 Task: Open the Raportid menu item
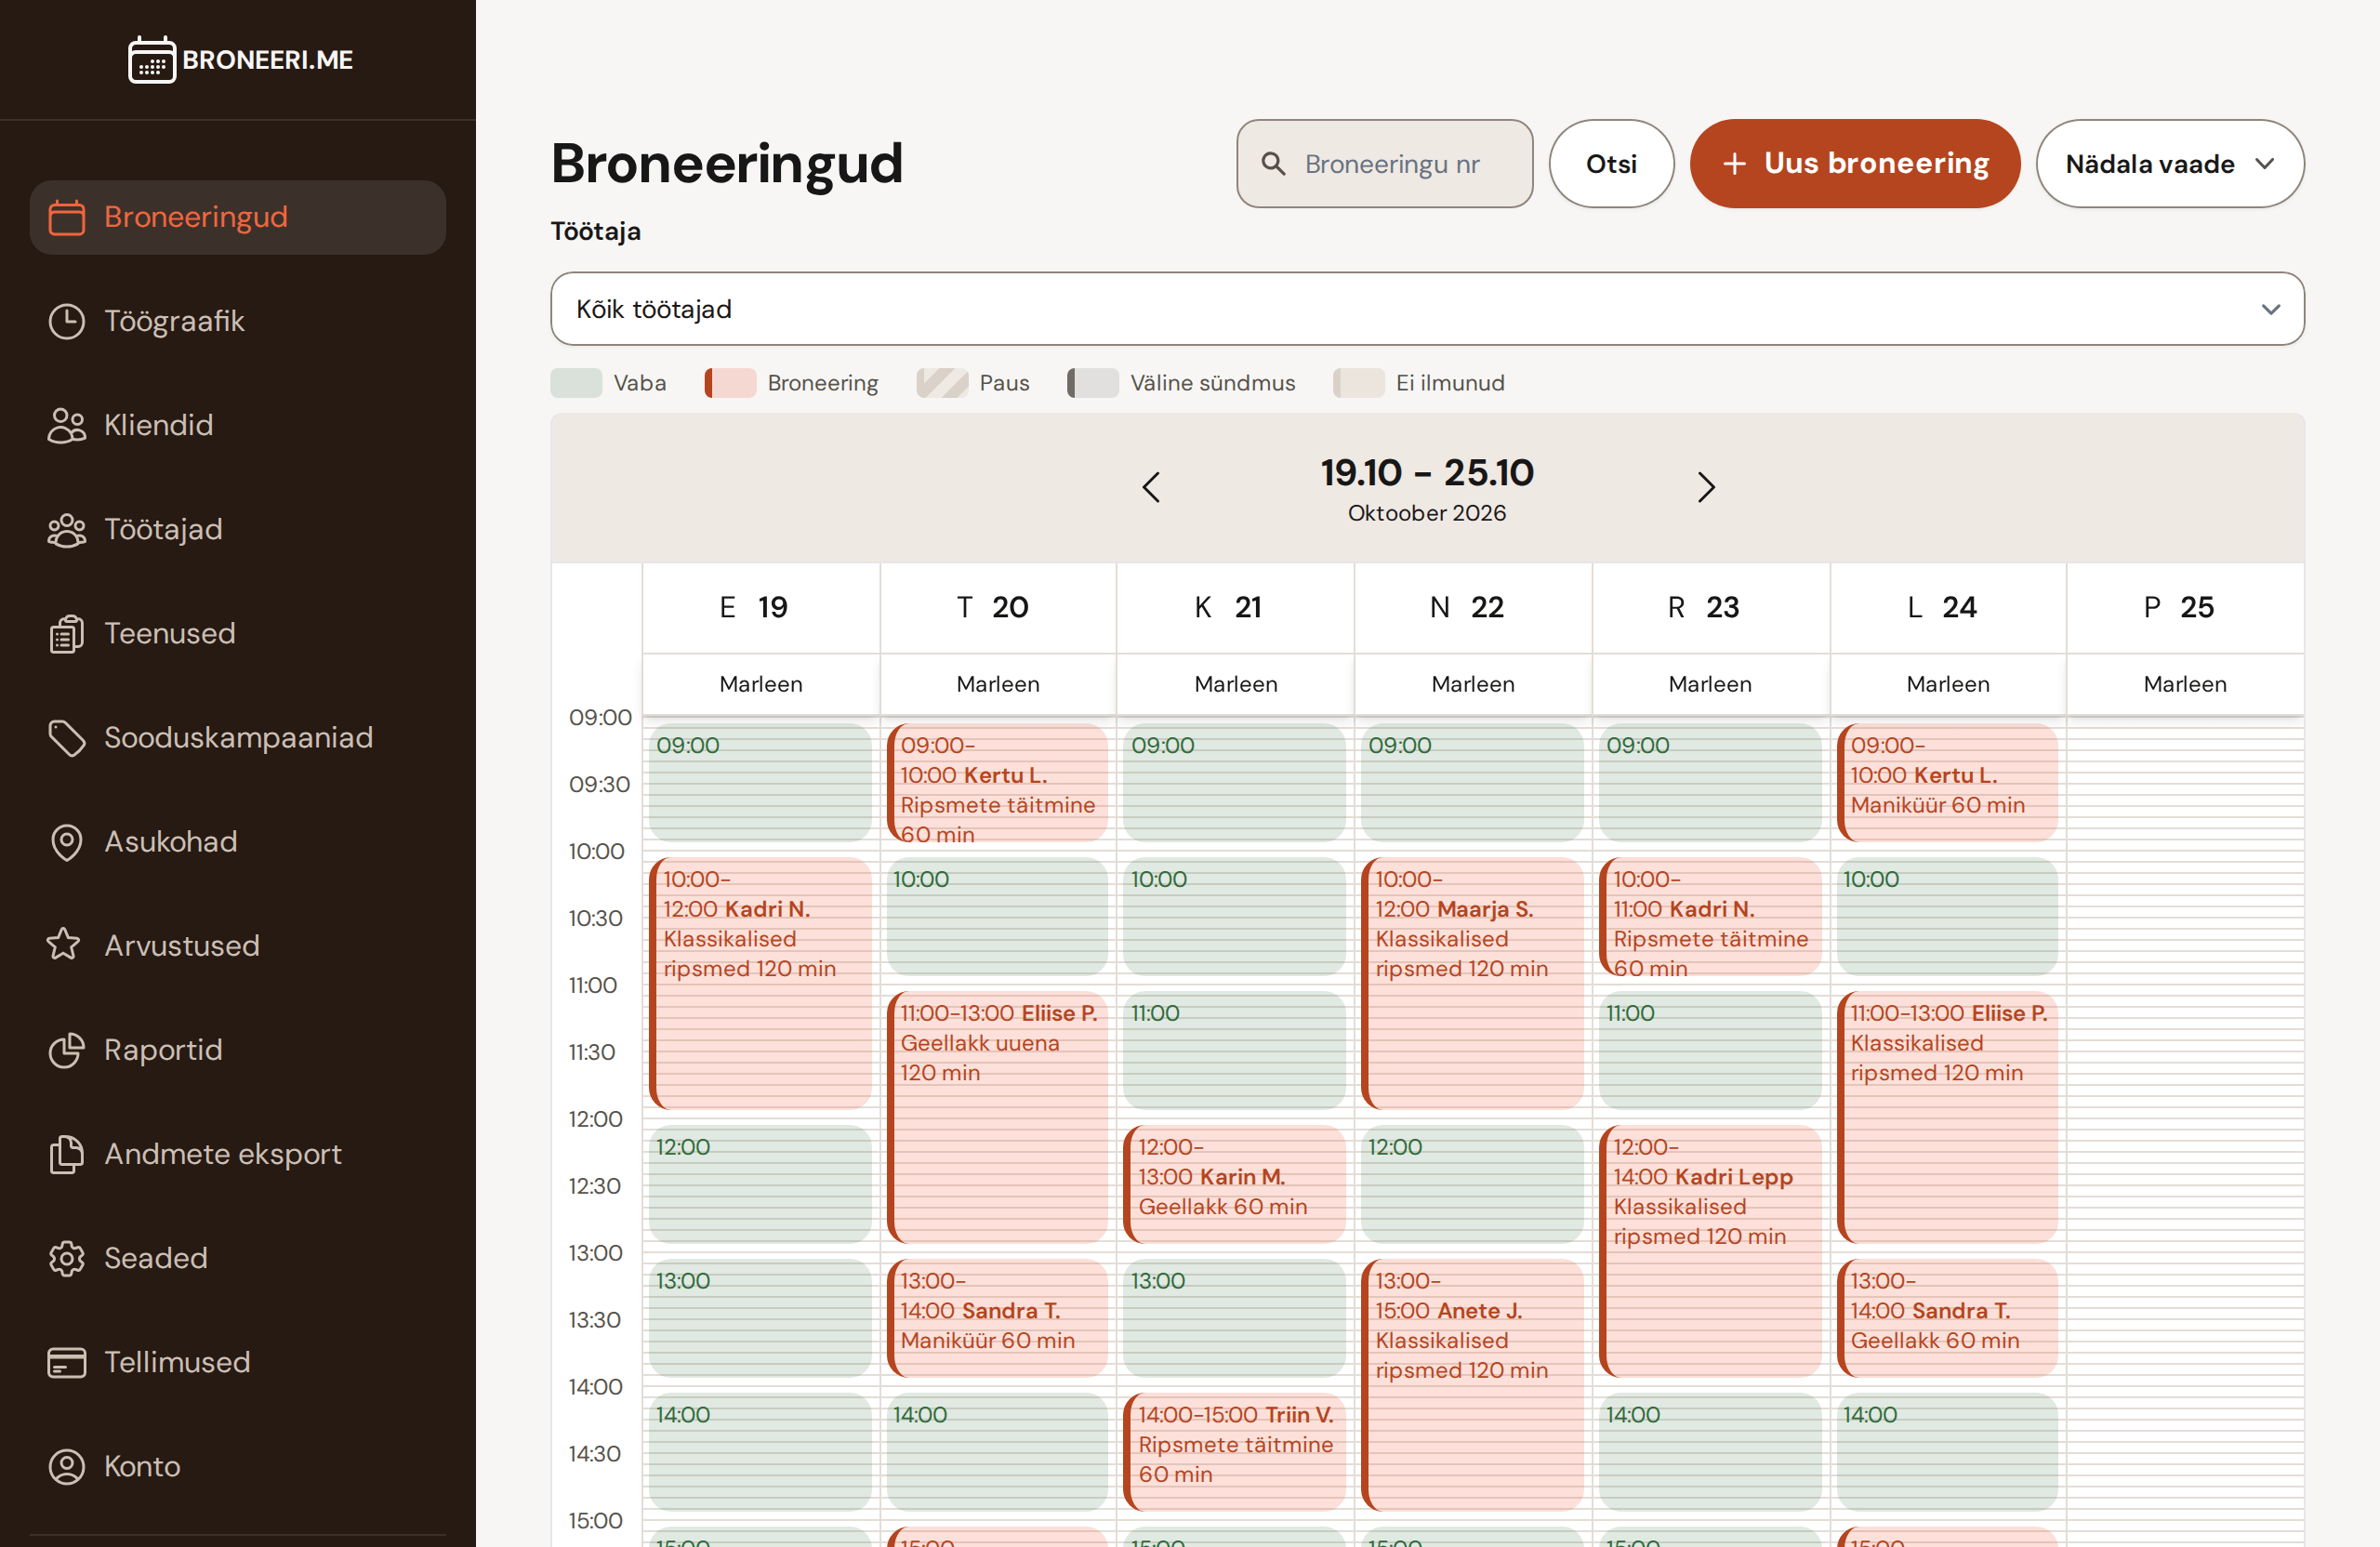click(238, 1050)
